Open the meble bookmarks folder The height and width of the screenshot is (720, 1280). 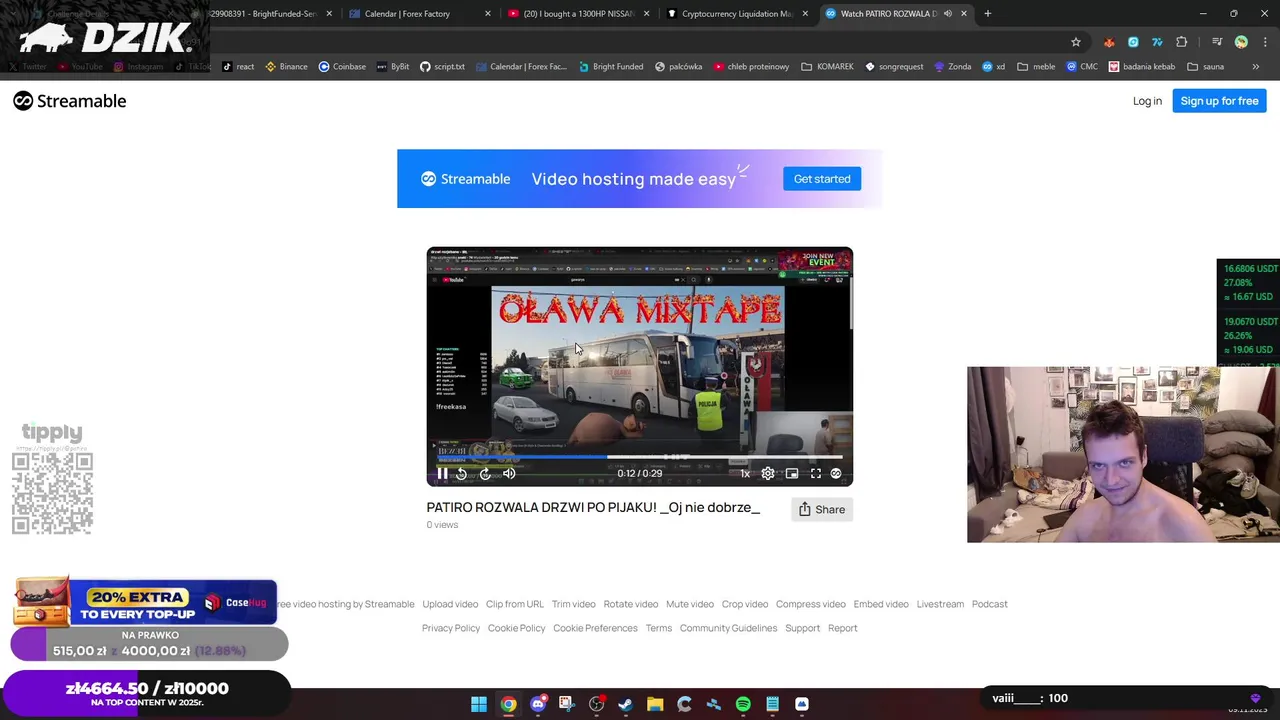pyautogui.click(x=1036, y=67)
